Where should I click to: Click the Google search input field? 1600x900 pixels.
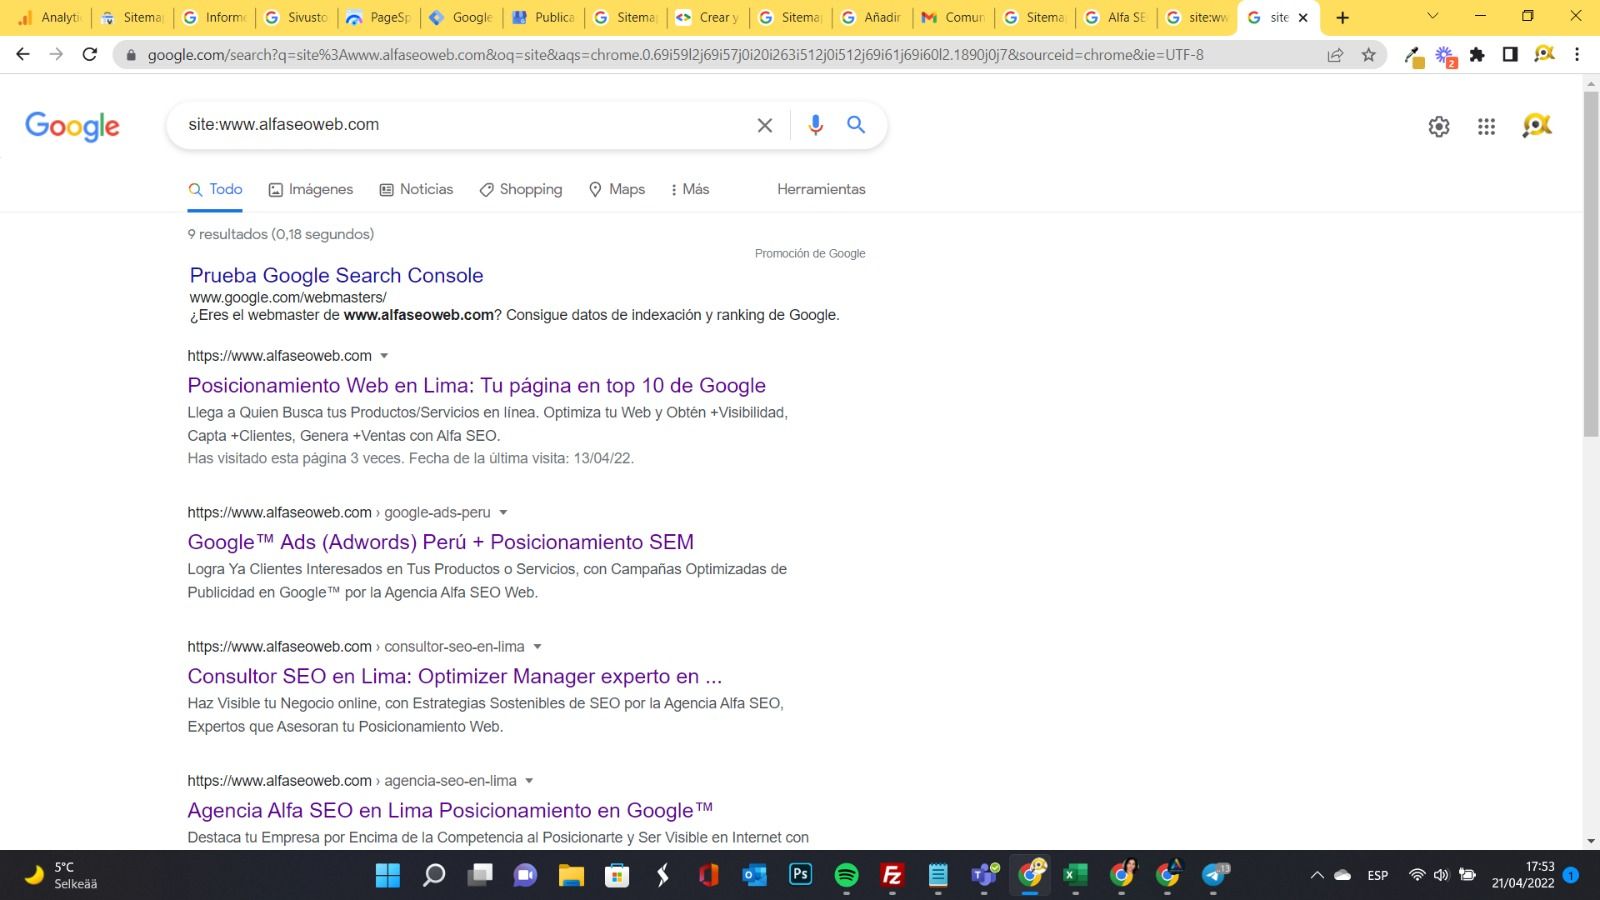465,125
